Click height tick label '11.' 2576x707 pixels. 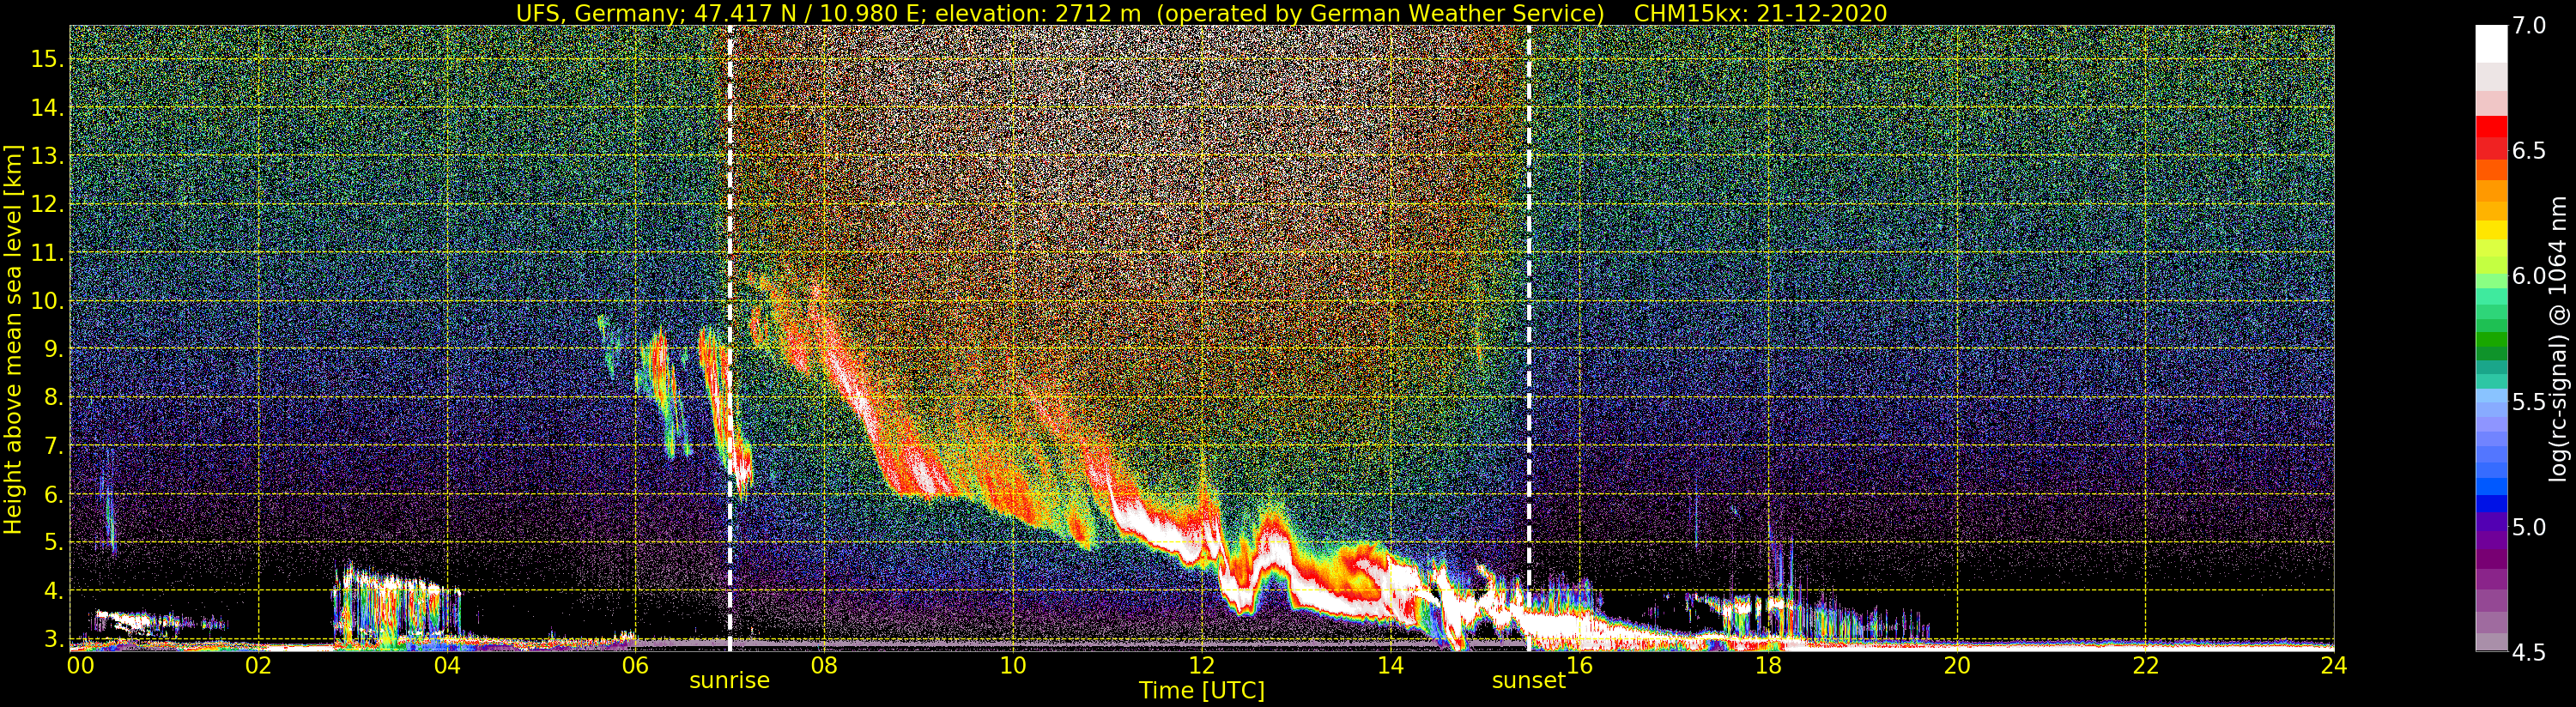(47, 253)
